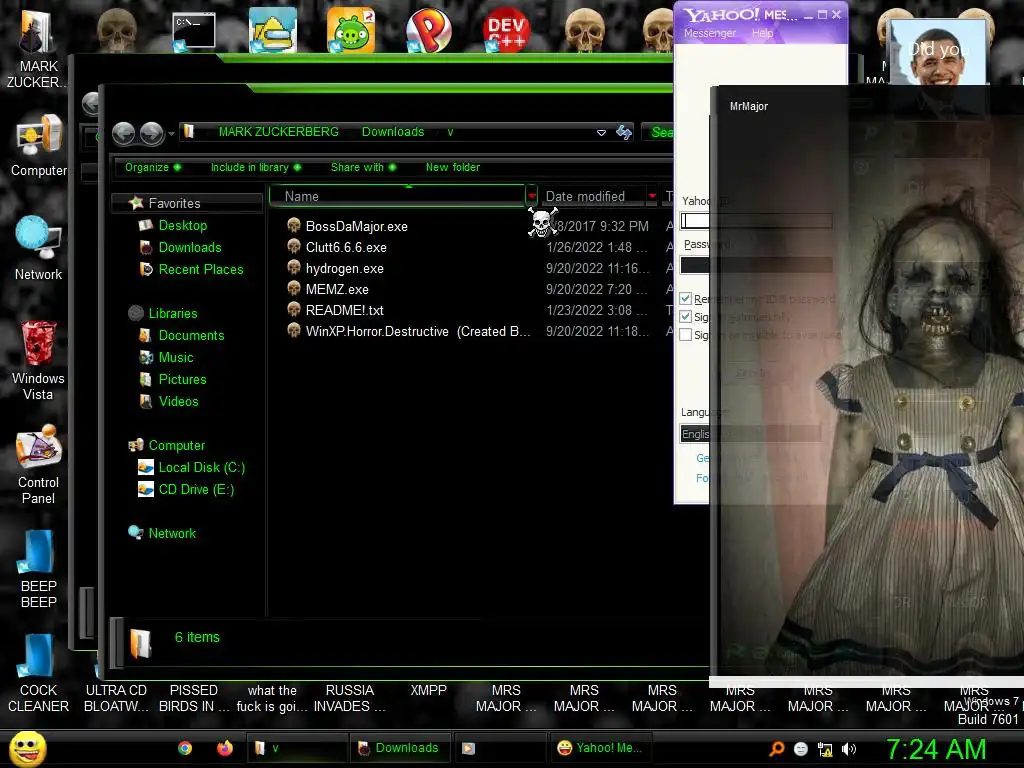Toggle Remember my ID and password checkbox
Screen dimensions: 1024x768
pyautogui.click(x=686, y=299)
